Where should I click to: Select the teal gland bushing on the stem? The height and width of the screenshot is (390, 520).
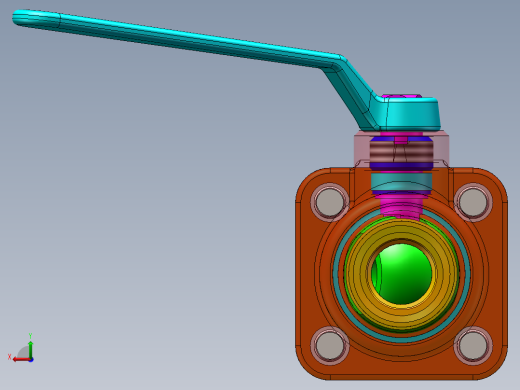[402, 182]
